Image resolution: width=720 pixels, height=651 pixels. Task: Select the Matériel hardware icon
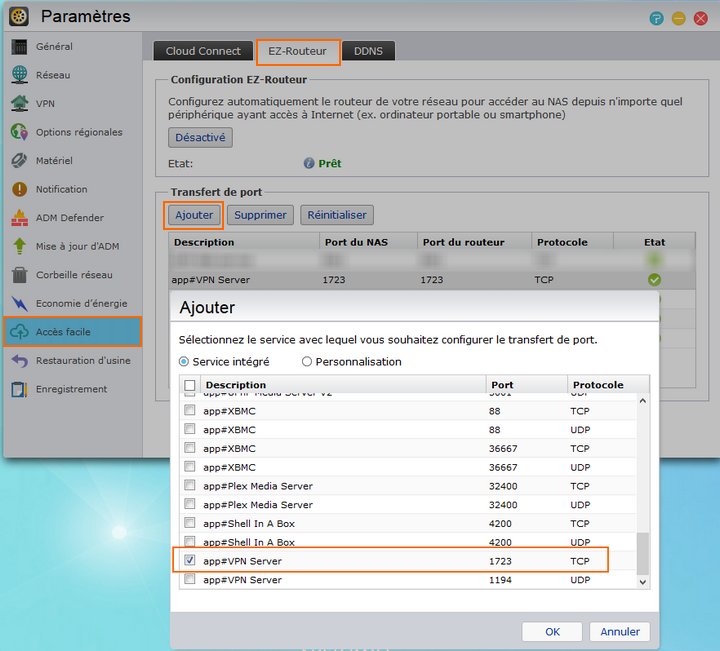coord(19,161)
